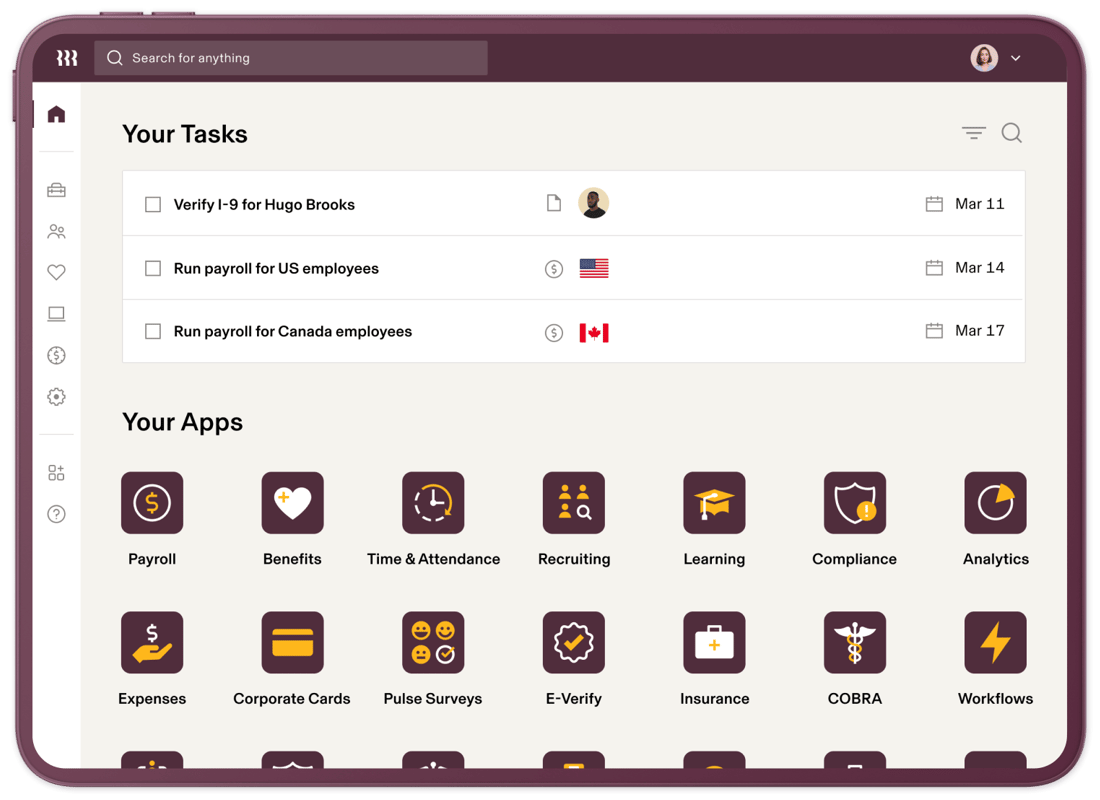Launch the Analytics app
1100x800 pixels.
995,502
